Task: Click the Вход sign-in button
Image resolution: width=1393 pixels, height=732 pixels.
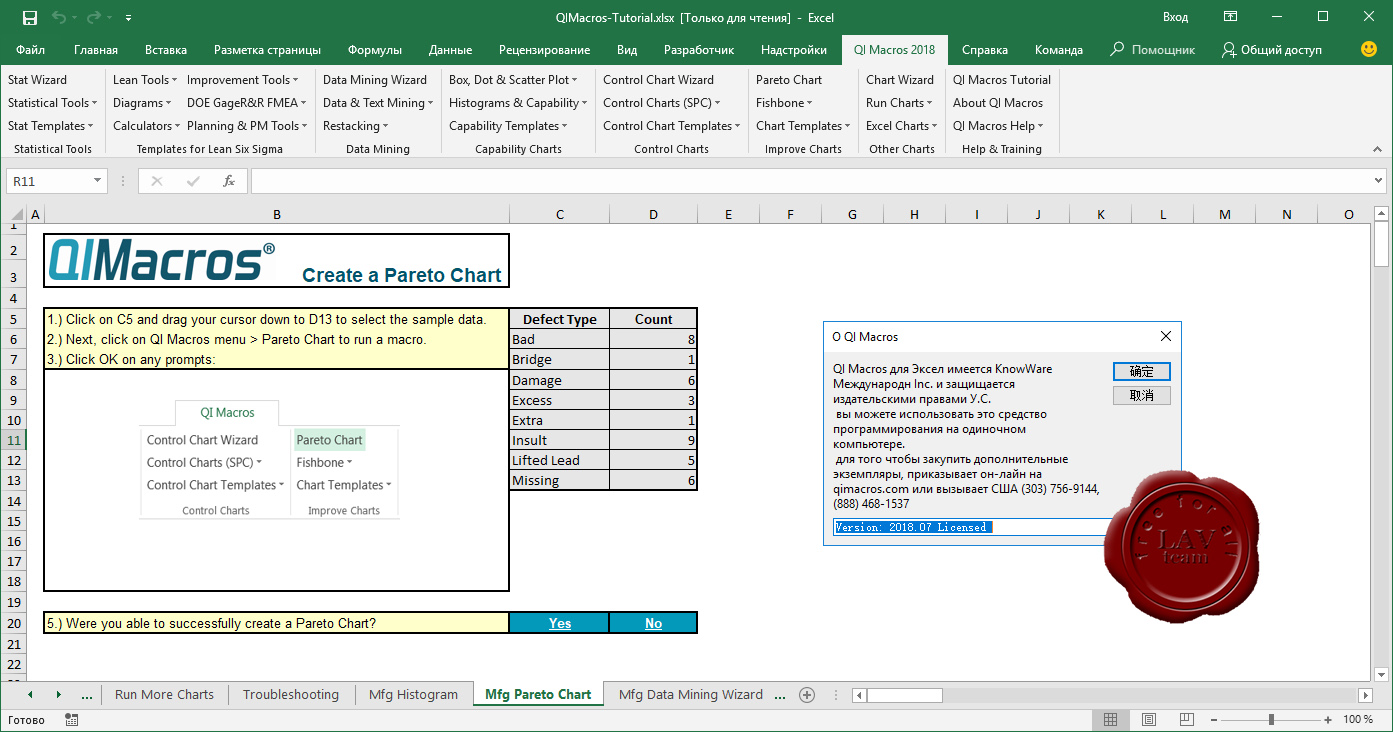Action: [x=1175, y=17]
